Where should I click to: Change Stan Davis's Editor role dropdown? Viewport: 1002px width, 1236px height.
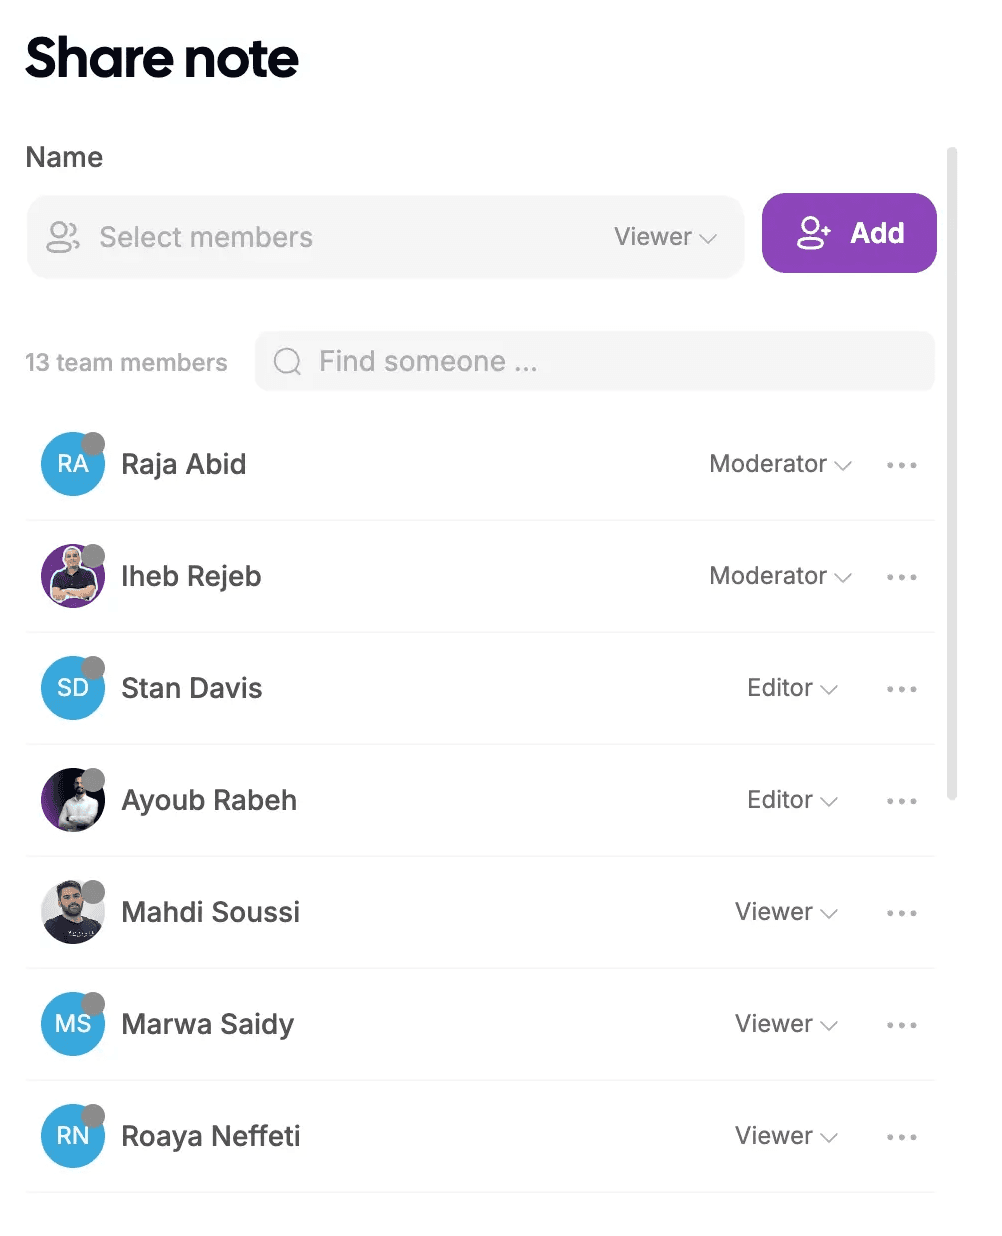[792, 688]
